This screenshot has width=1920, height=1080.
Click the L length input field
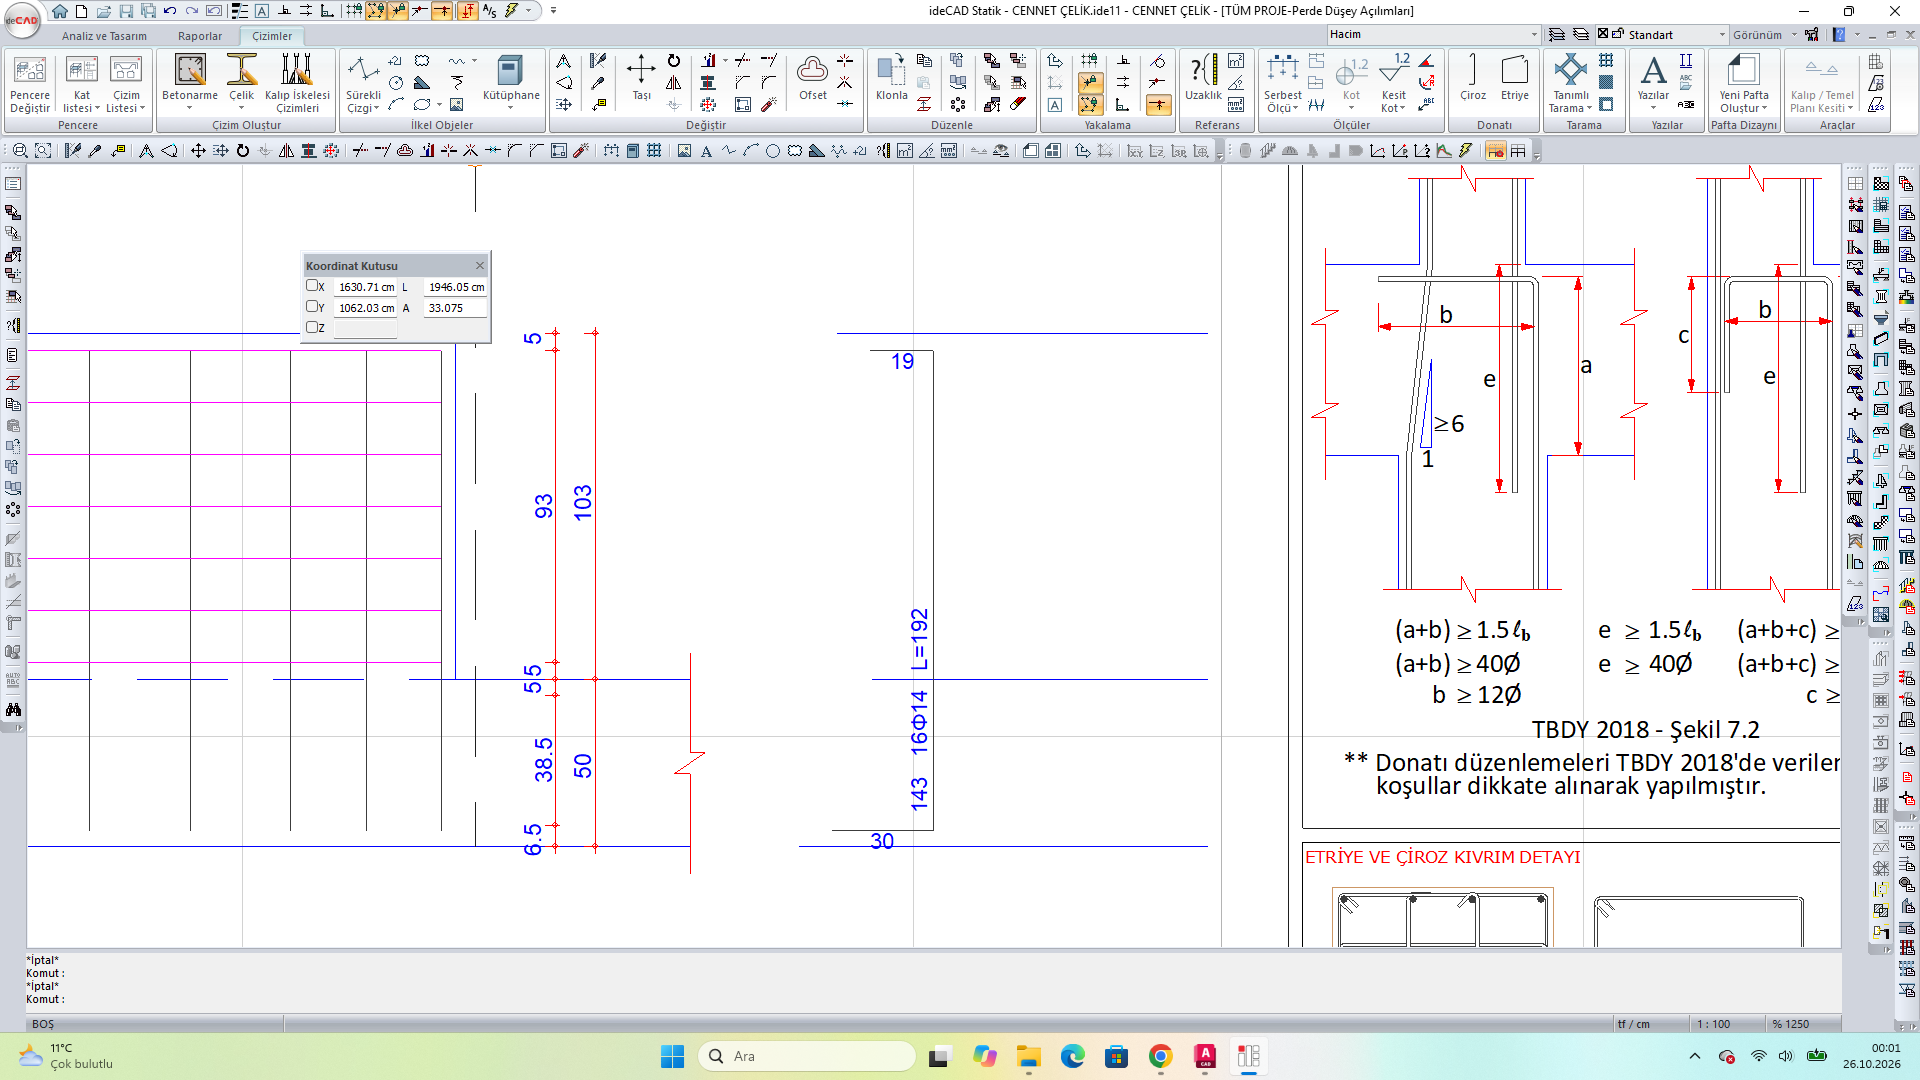456,287
